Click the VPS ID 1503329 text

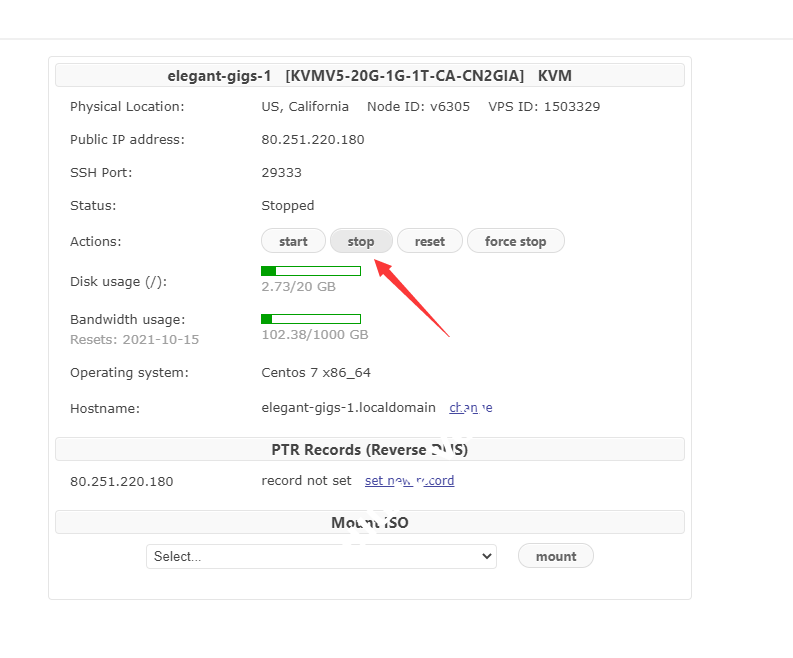coord(544,107)
